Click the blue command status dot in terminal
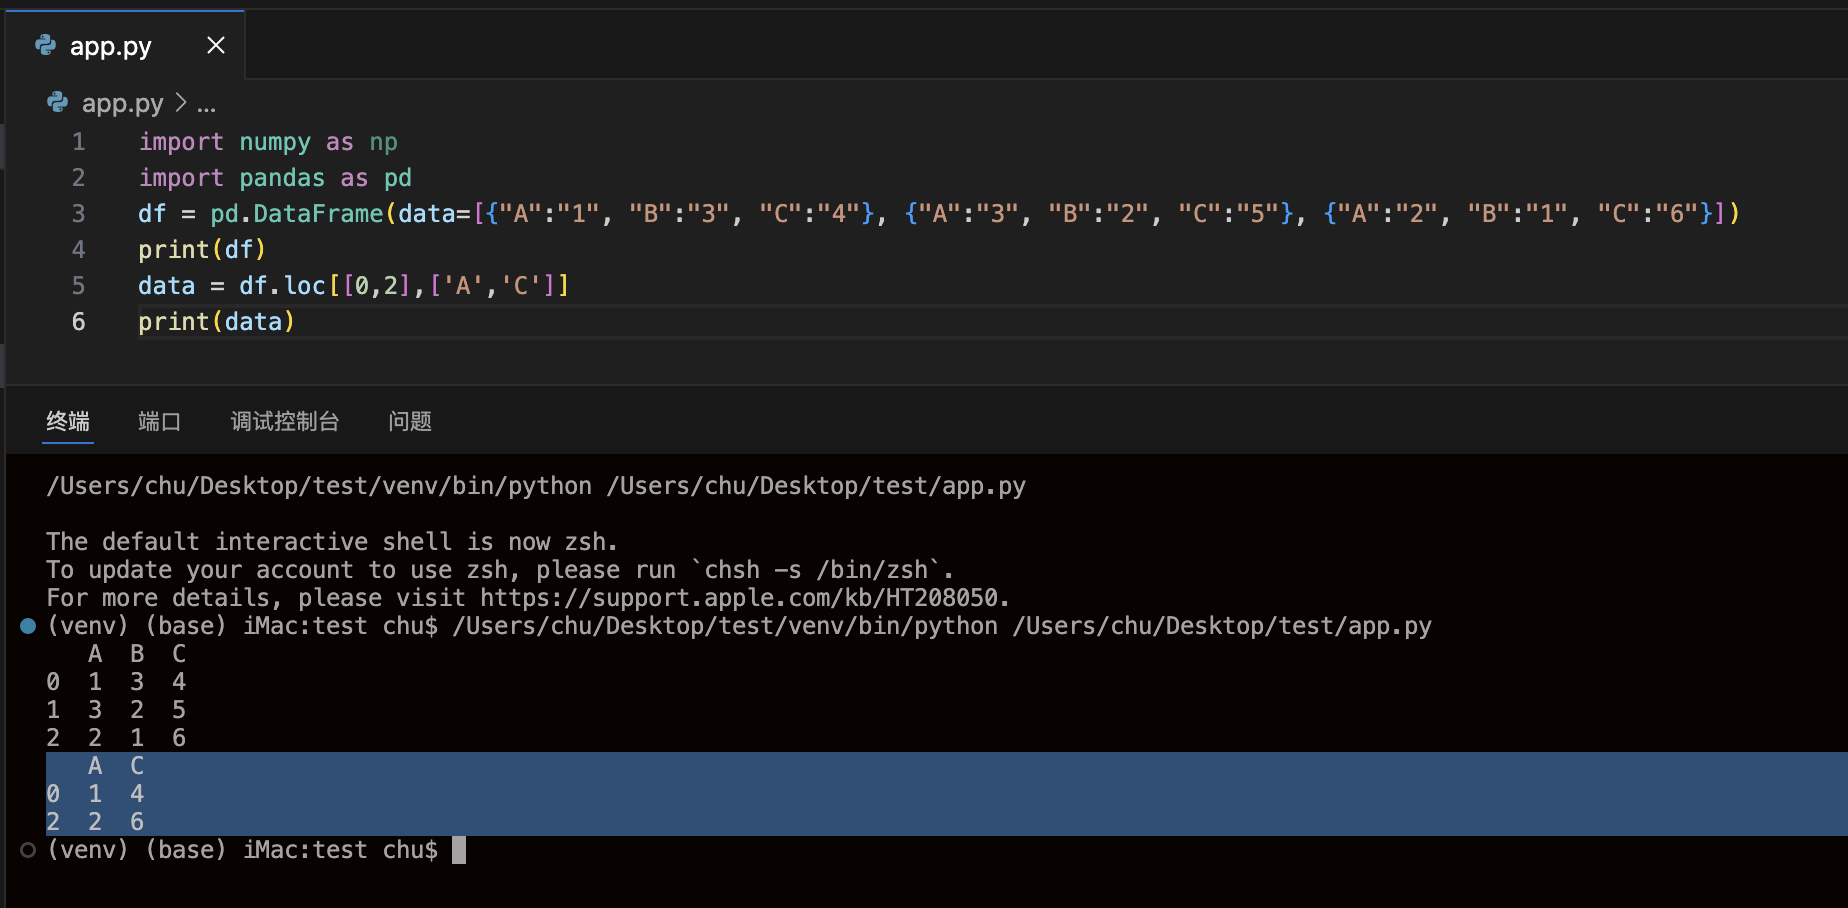 [x=28, y=626]
